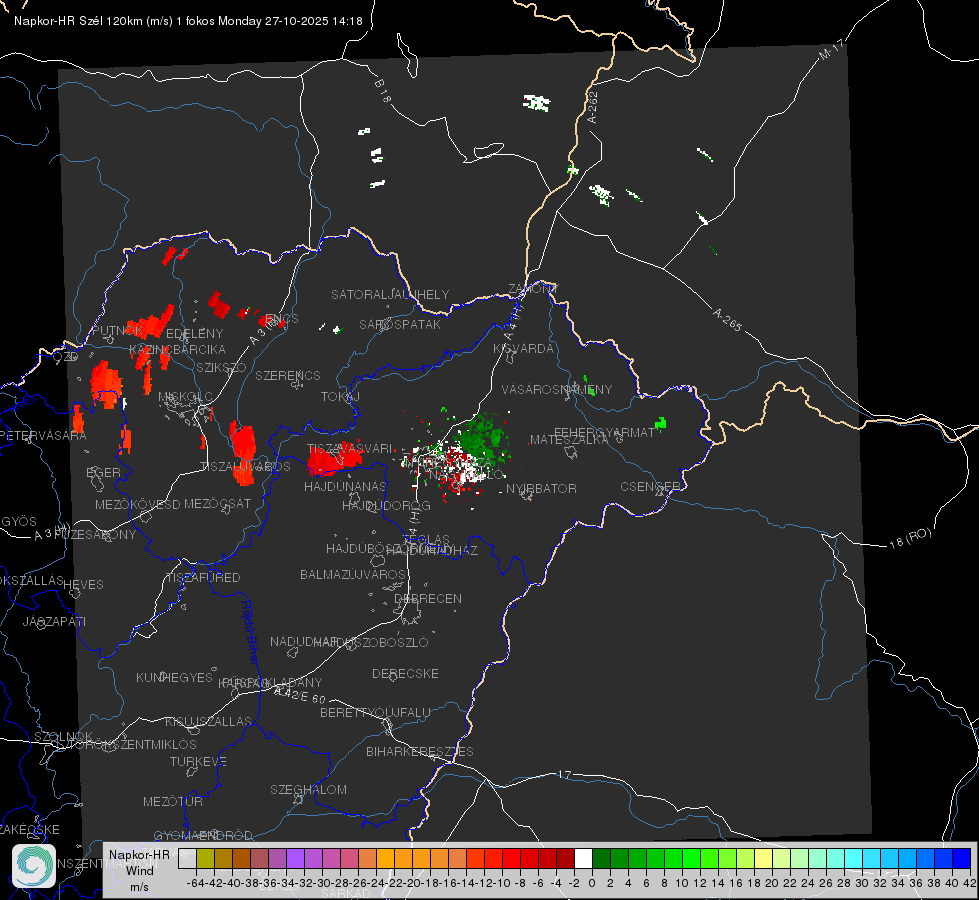Image resolution: width=979 pixels, height=900 pixels.
Task: Click the M-17 road label
Action: pyautogui.click(x=831, y=50)
